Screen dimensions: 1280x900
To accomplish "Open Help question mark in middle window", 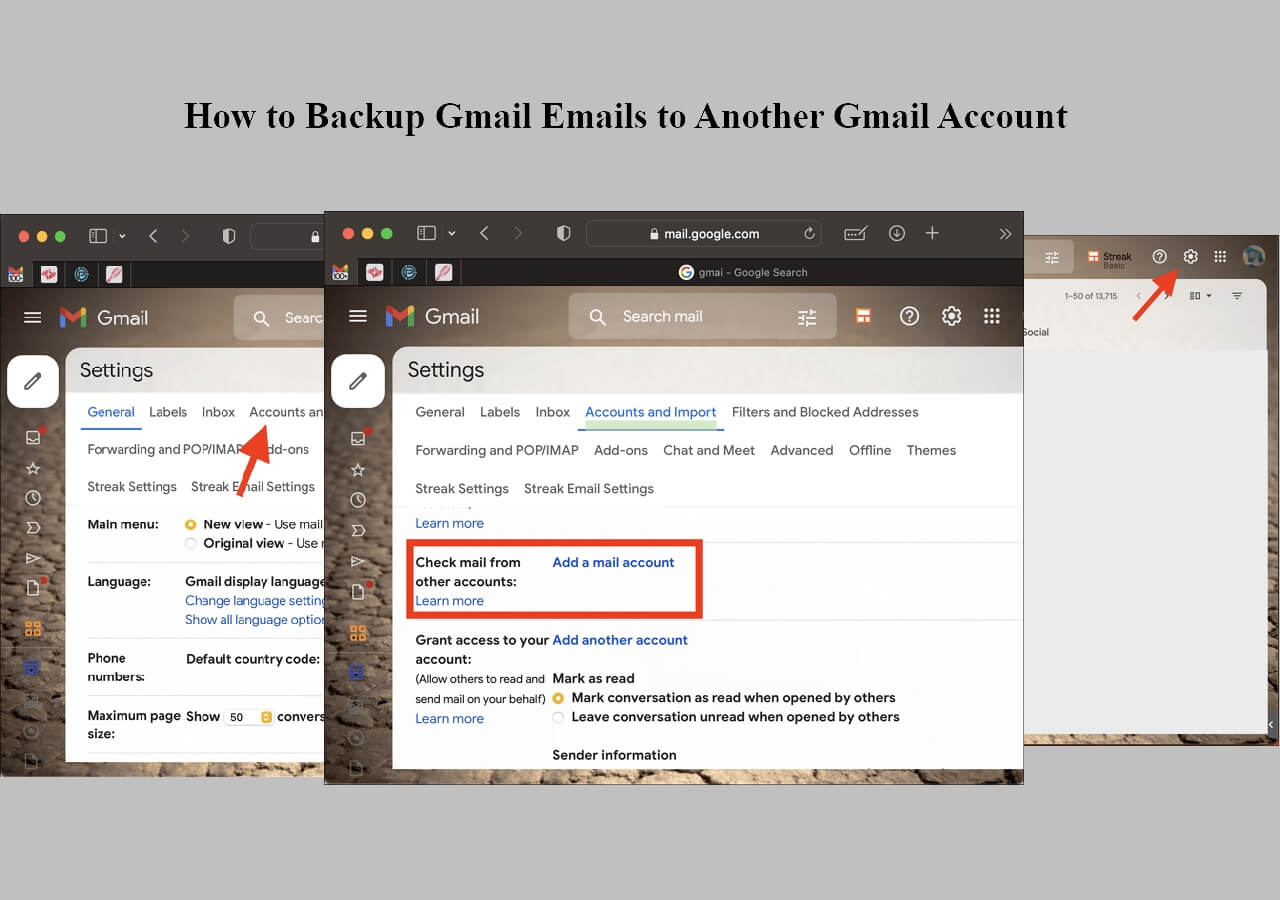I will click(909, 316).
